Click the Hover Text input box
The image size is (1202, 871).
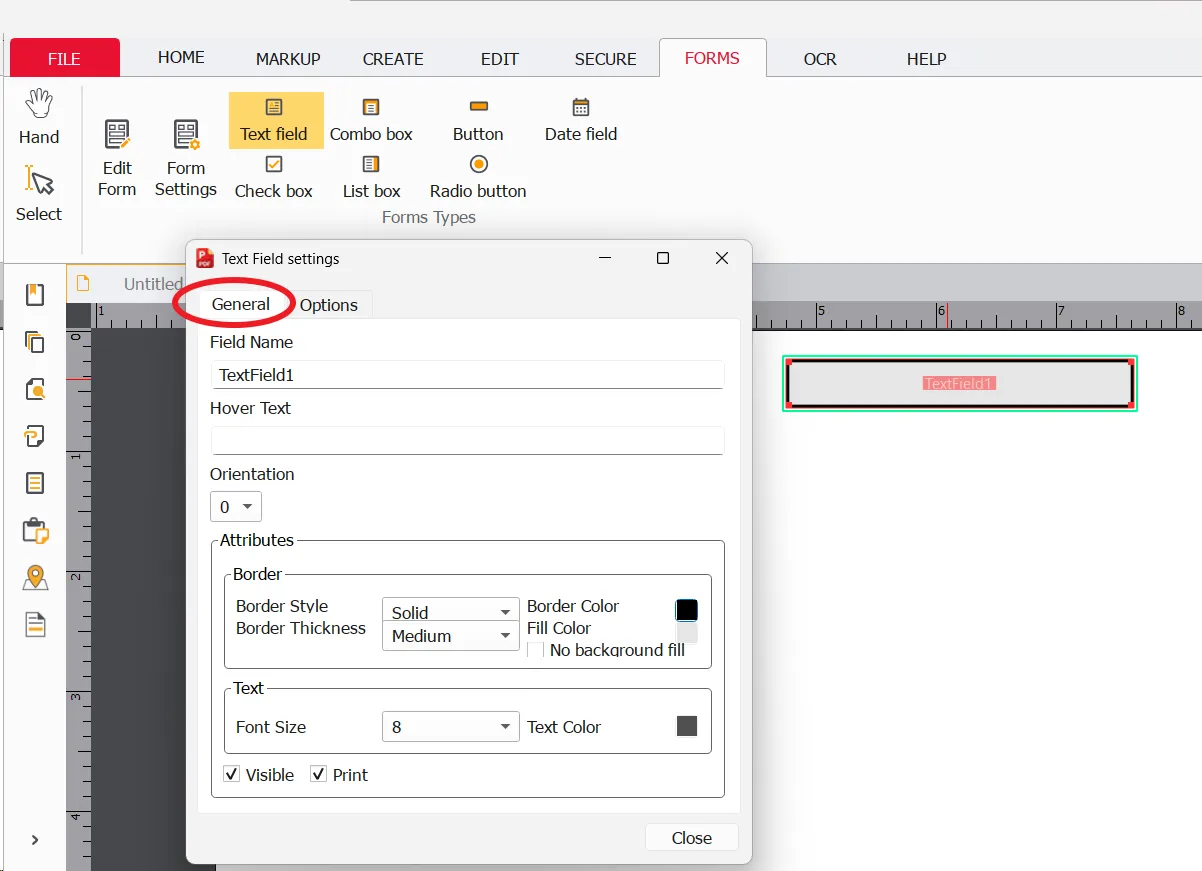click(x=467, y=441)
